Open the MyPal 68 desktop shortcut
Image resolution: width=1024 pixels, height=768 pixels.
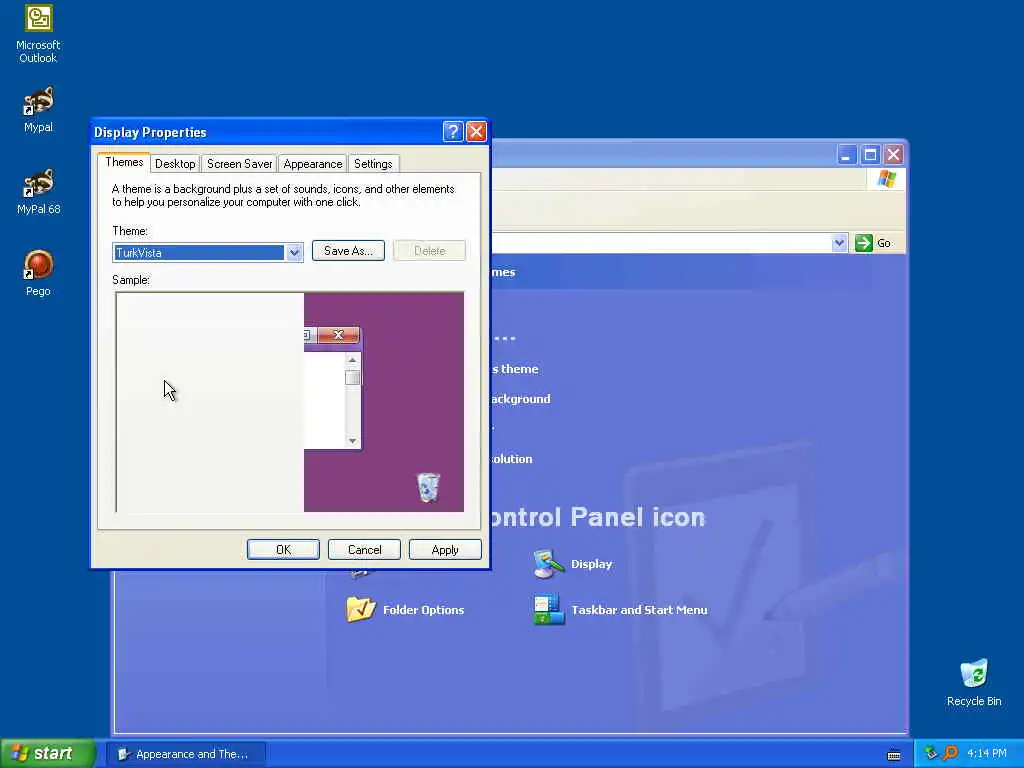(38, 192)
